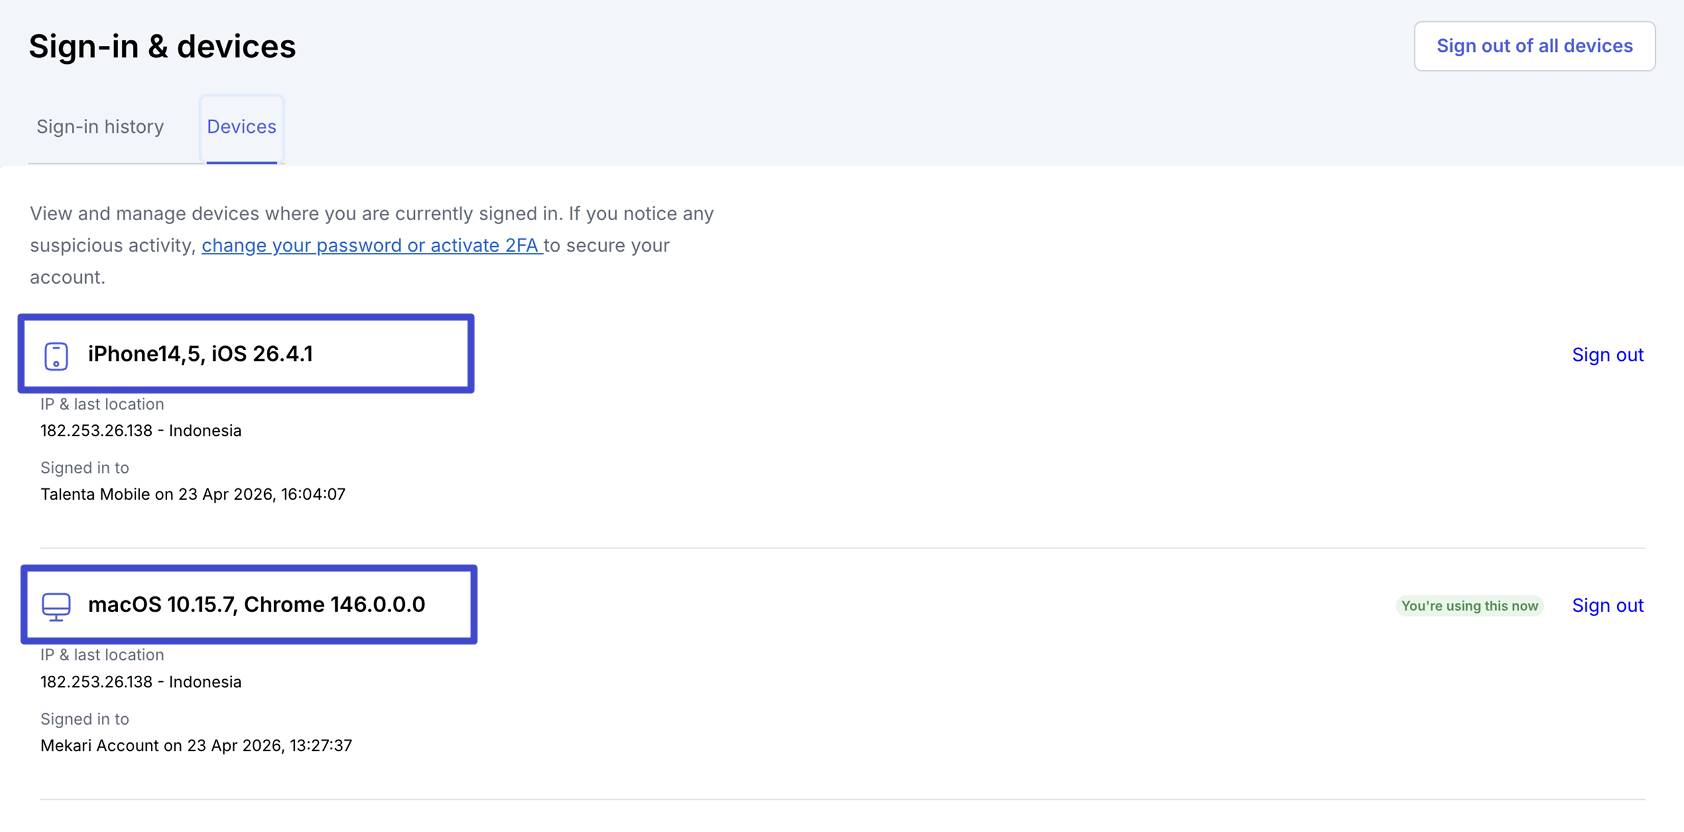Click the phone icon beside iPhone14,5
The width and height of the screenshot is (1684, 832).
(56, 355)
